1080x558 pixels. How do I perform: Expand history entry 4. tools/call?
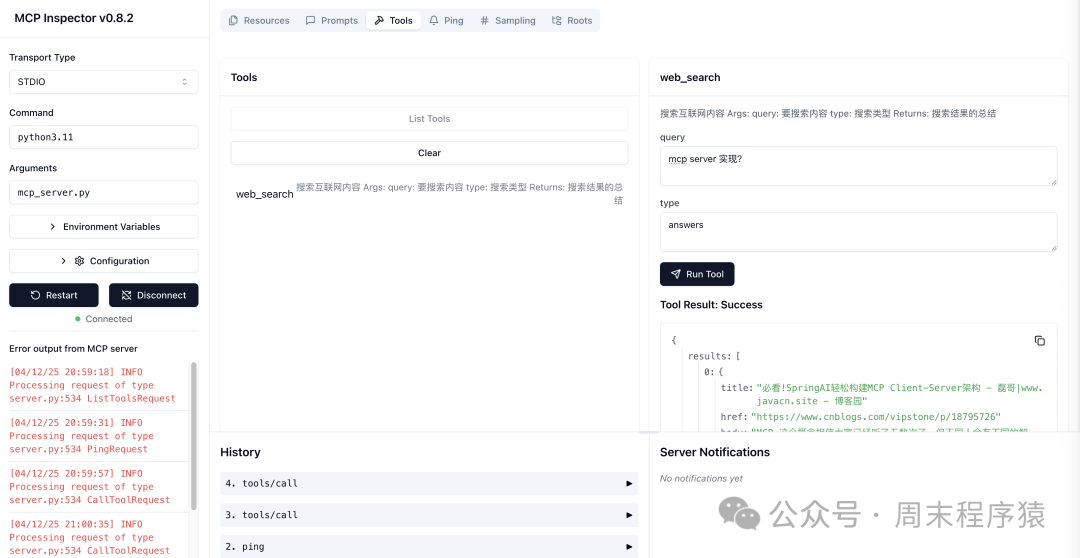429,484
